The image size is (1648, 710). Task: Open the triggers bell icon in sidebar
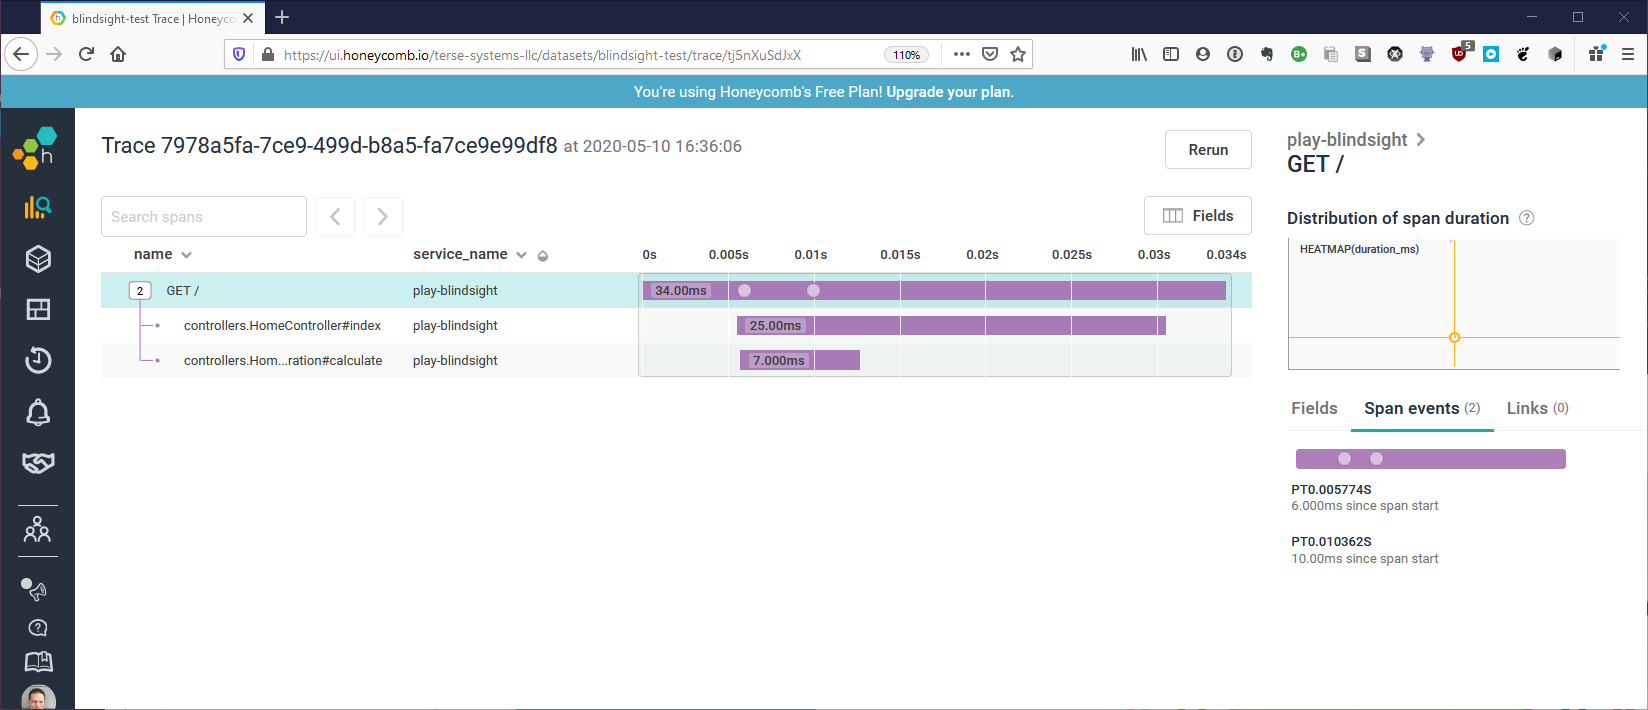(x=38, y=412)
